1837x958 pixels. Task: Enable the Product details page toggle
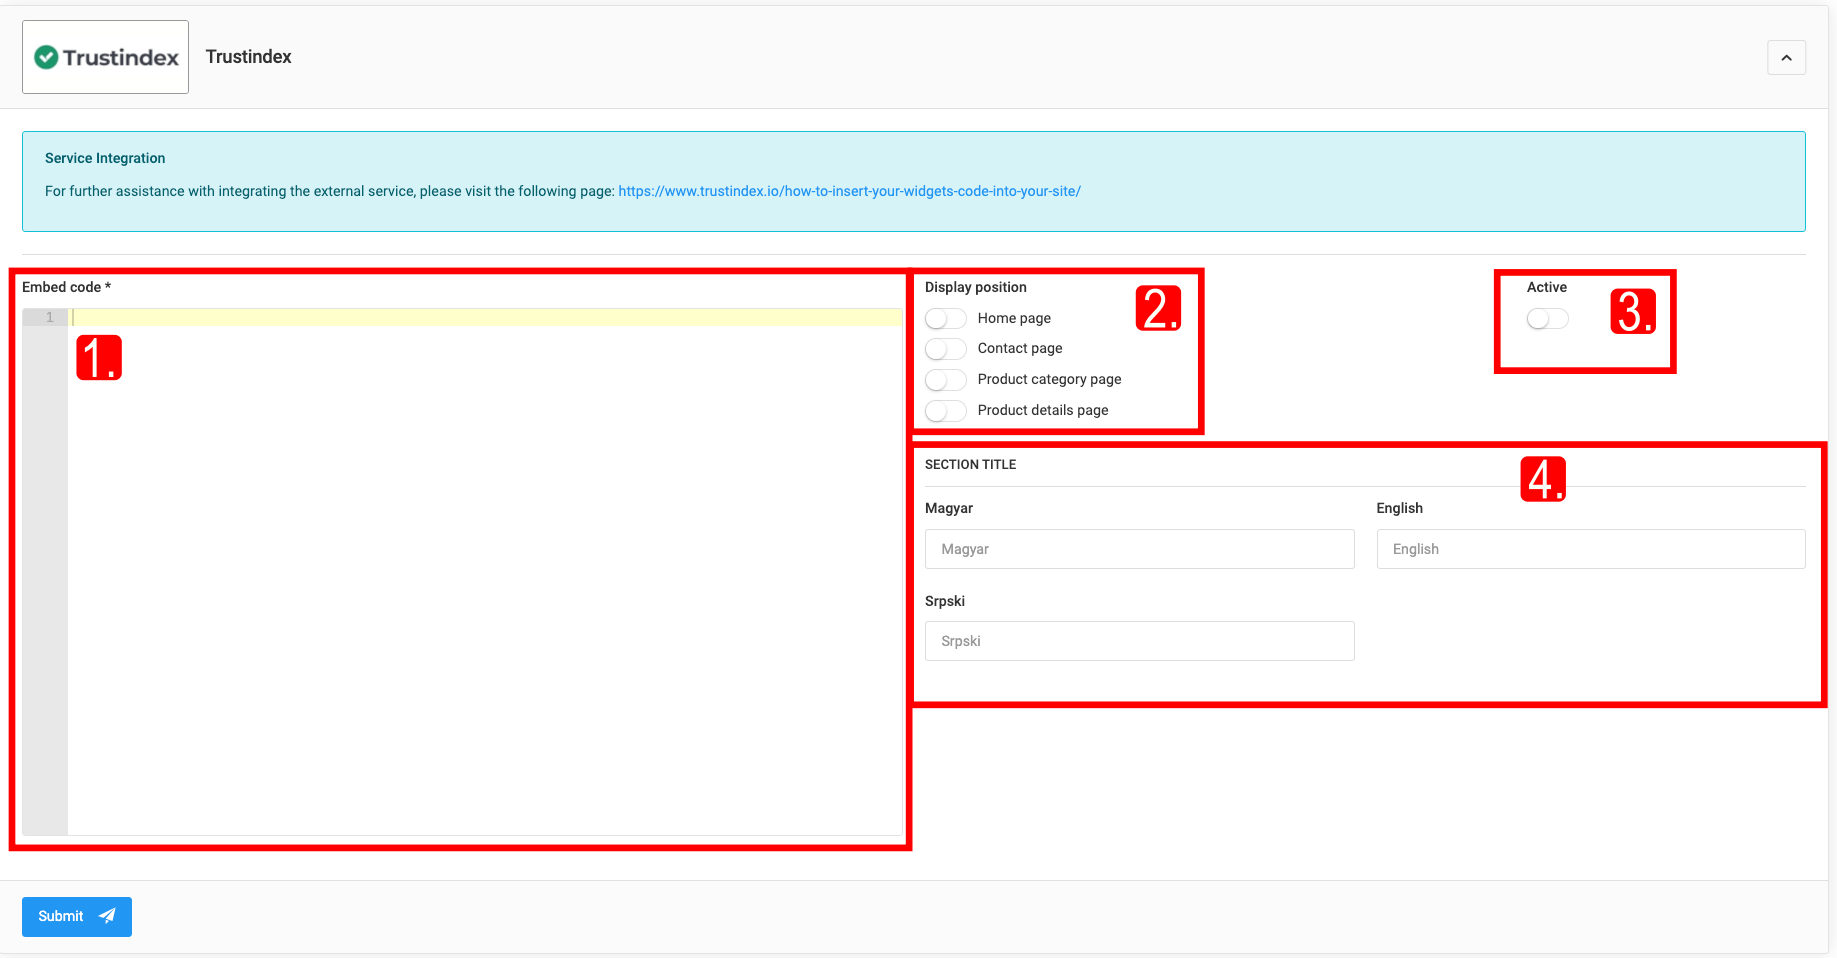click(x=945, y=411)
